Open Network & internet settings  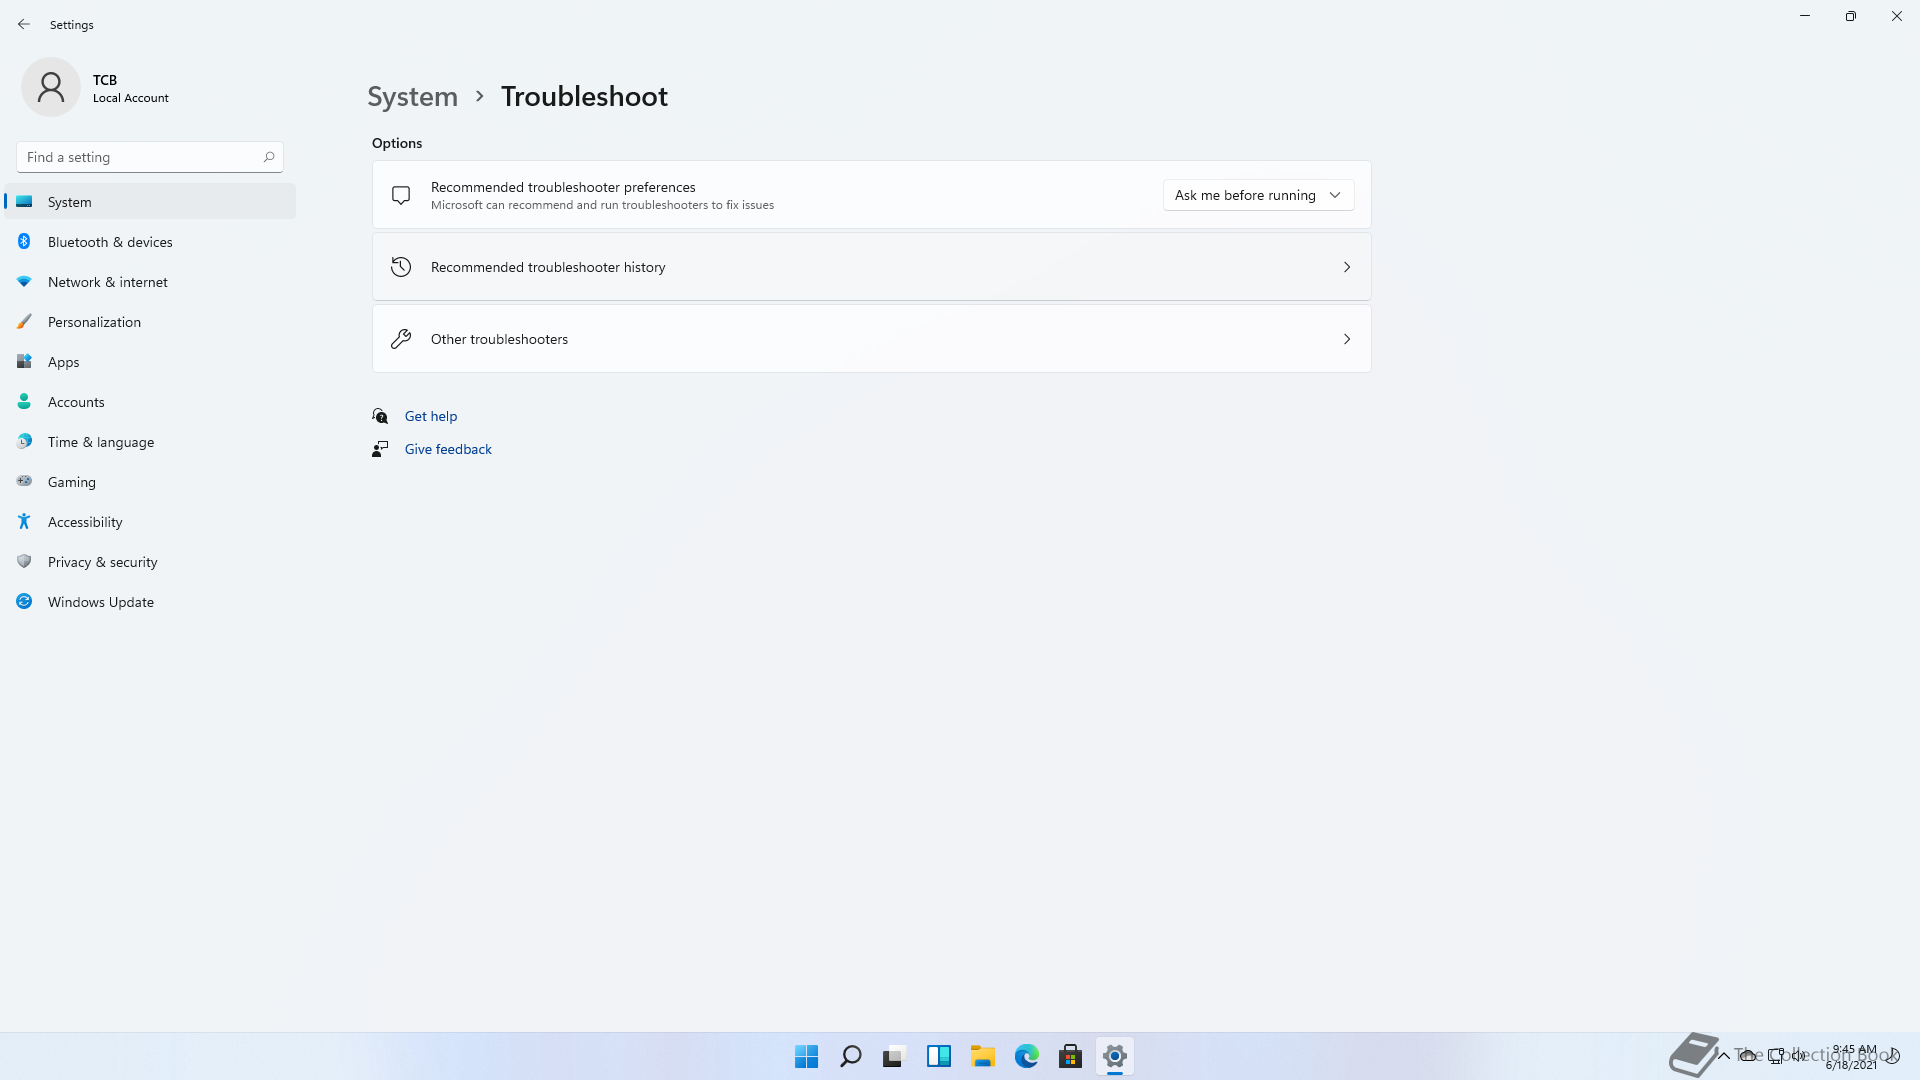click(150, 282)
